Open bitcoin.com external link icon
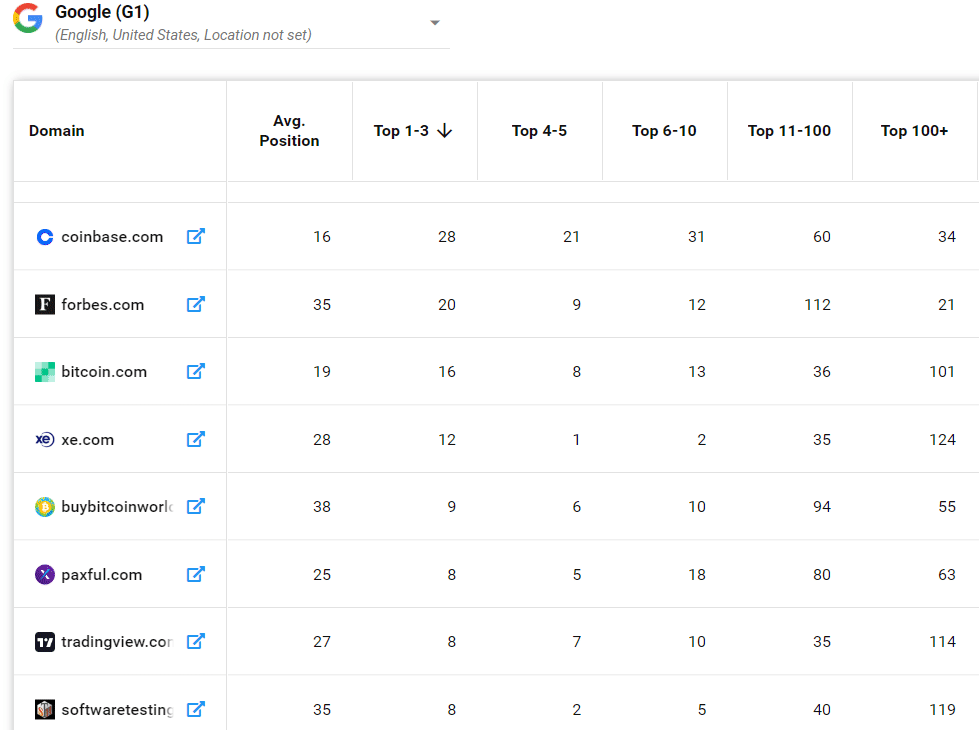Viewport: 979px width, 730px height. 195,372
